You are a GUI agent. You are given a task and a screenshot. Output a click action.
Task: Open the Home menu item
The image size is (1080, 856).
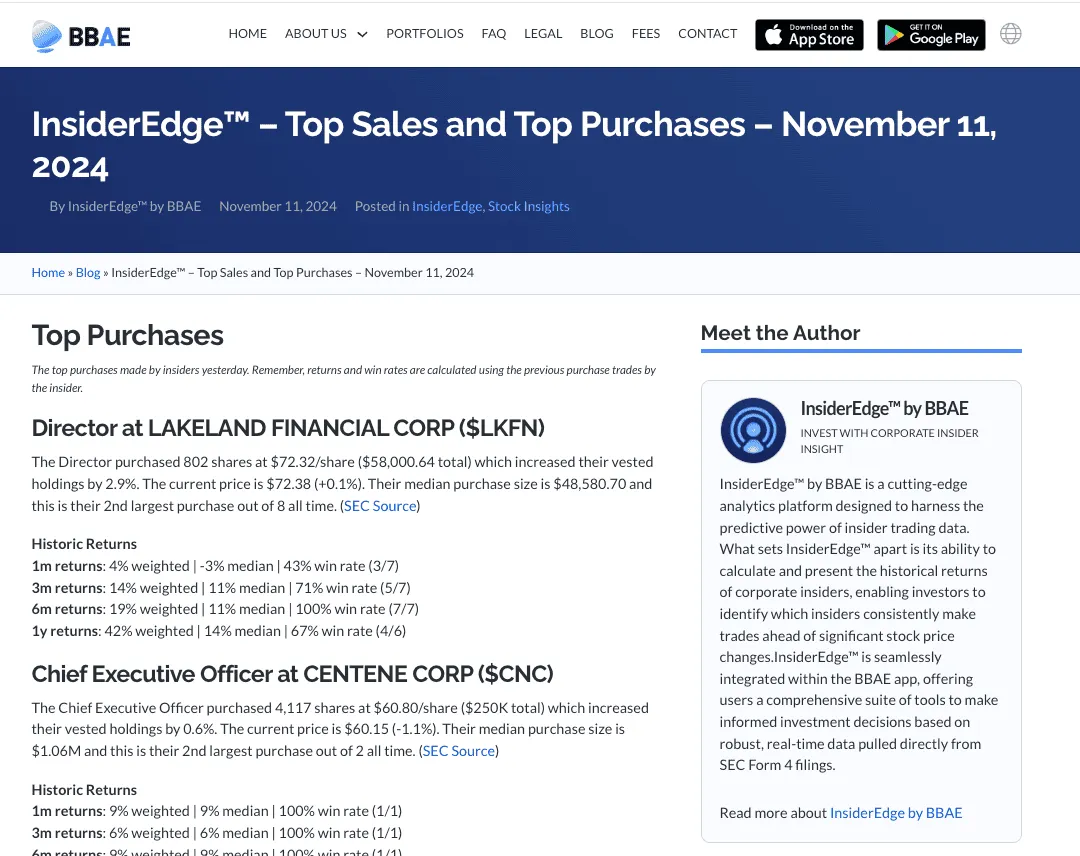(247, 34)
